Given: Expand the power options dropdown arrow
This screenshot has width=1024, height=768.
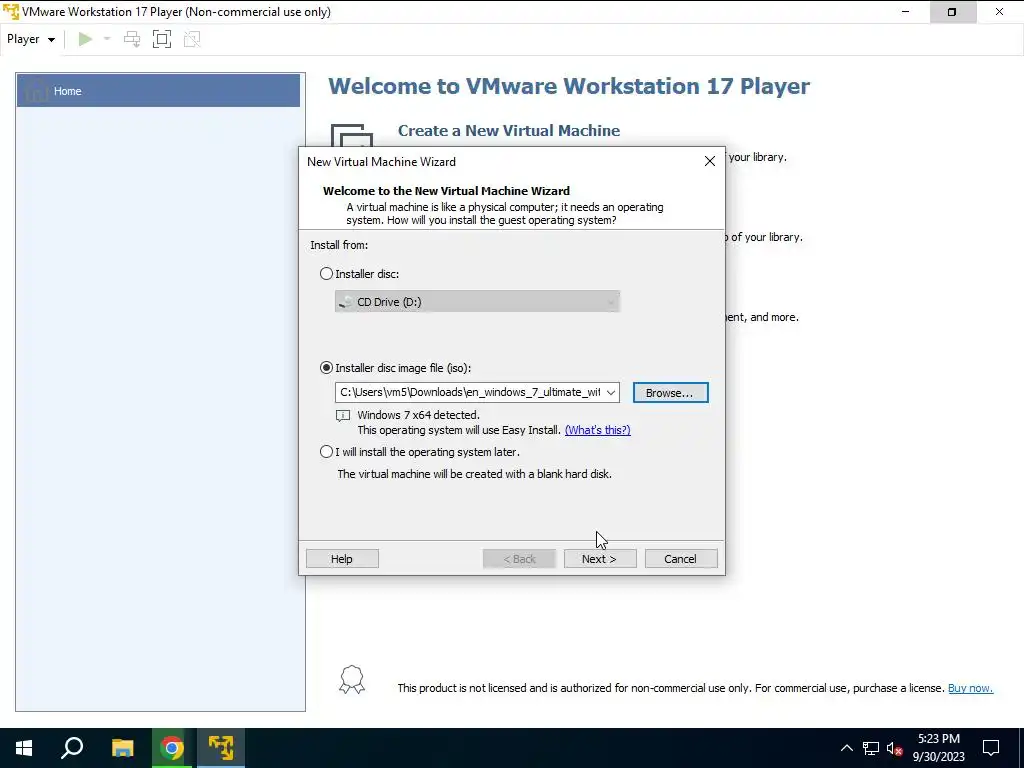Looking at the screenshot, I should click(x=107, y=39).
